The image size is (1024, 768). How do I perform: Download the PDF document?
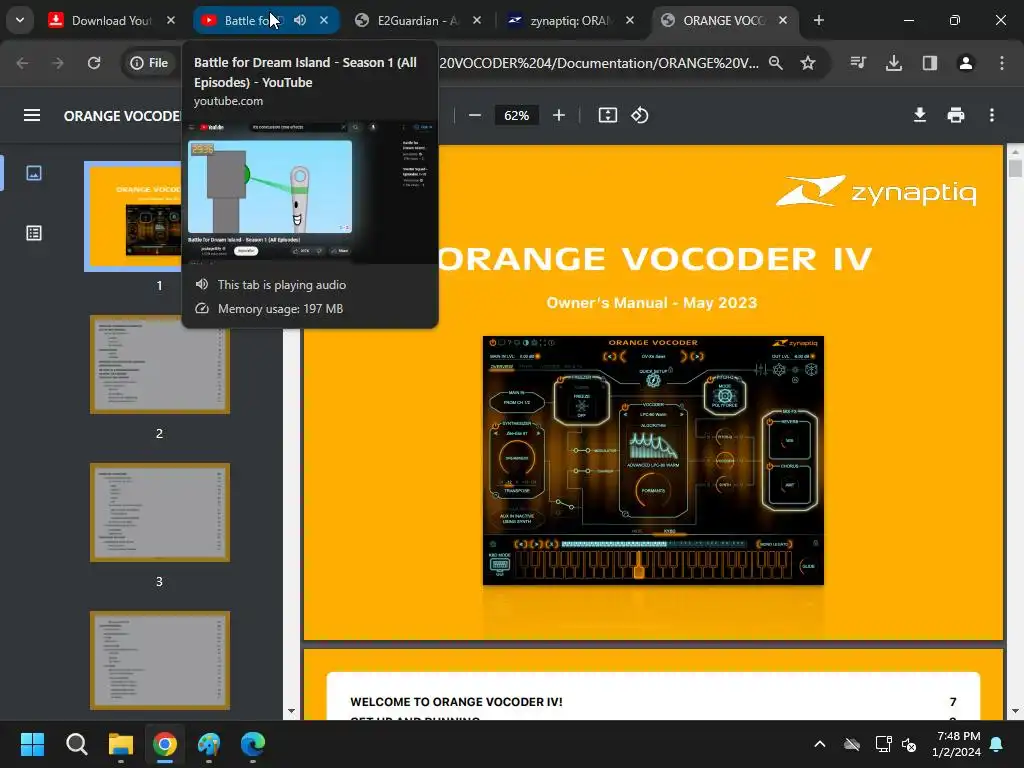[x=920, y=116]
